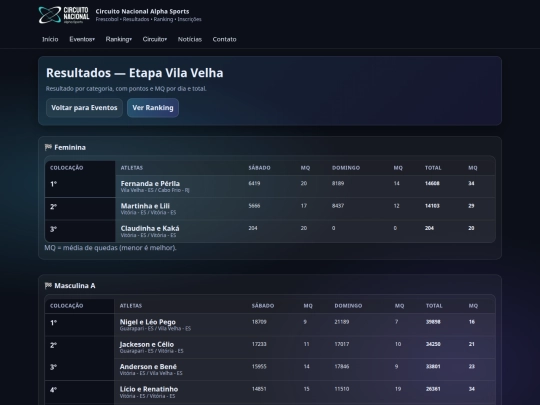Click Fernanda e Pérlla Saturday score 6419

[x=254, y=184]
